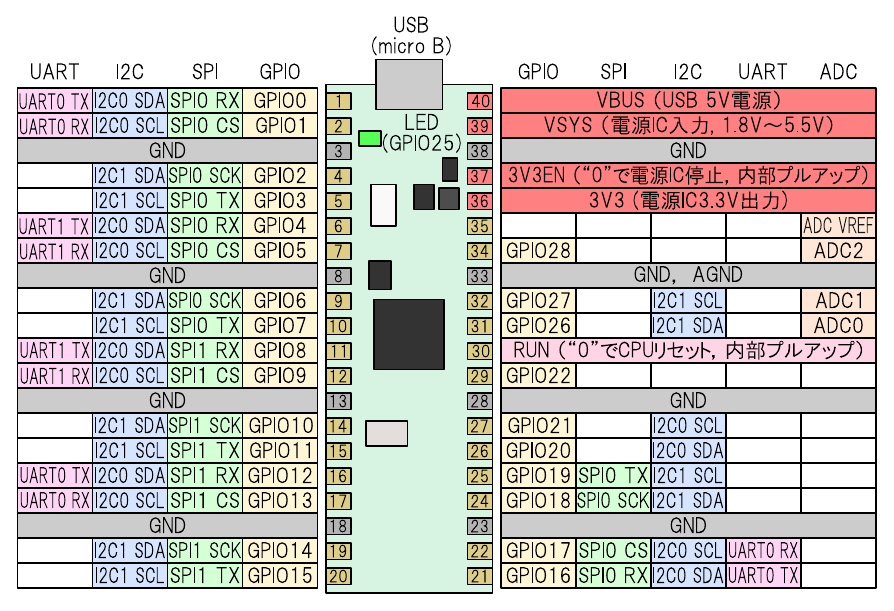Click the pin 30 number marker

coord(480,351)
